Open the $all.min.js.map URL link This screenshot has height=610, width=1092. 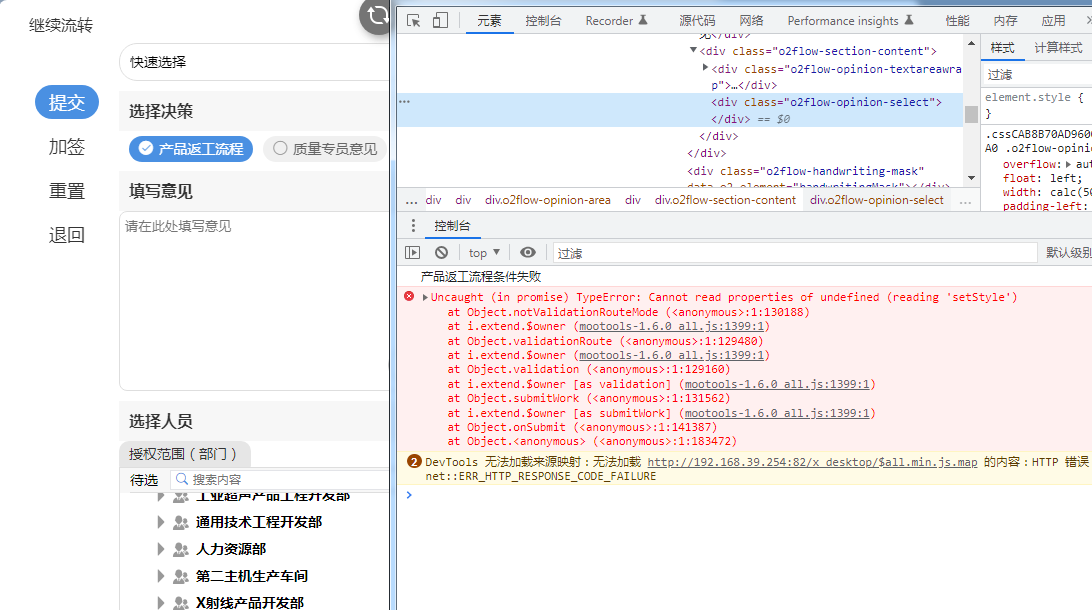click(812, 462)
